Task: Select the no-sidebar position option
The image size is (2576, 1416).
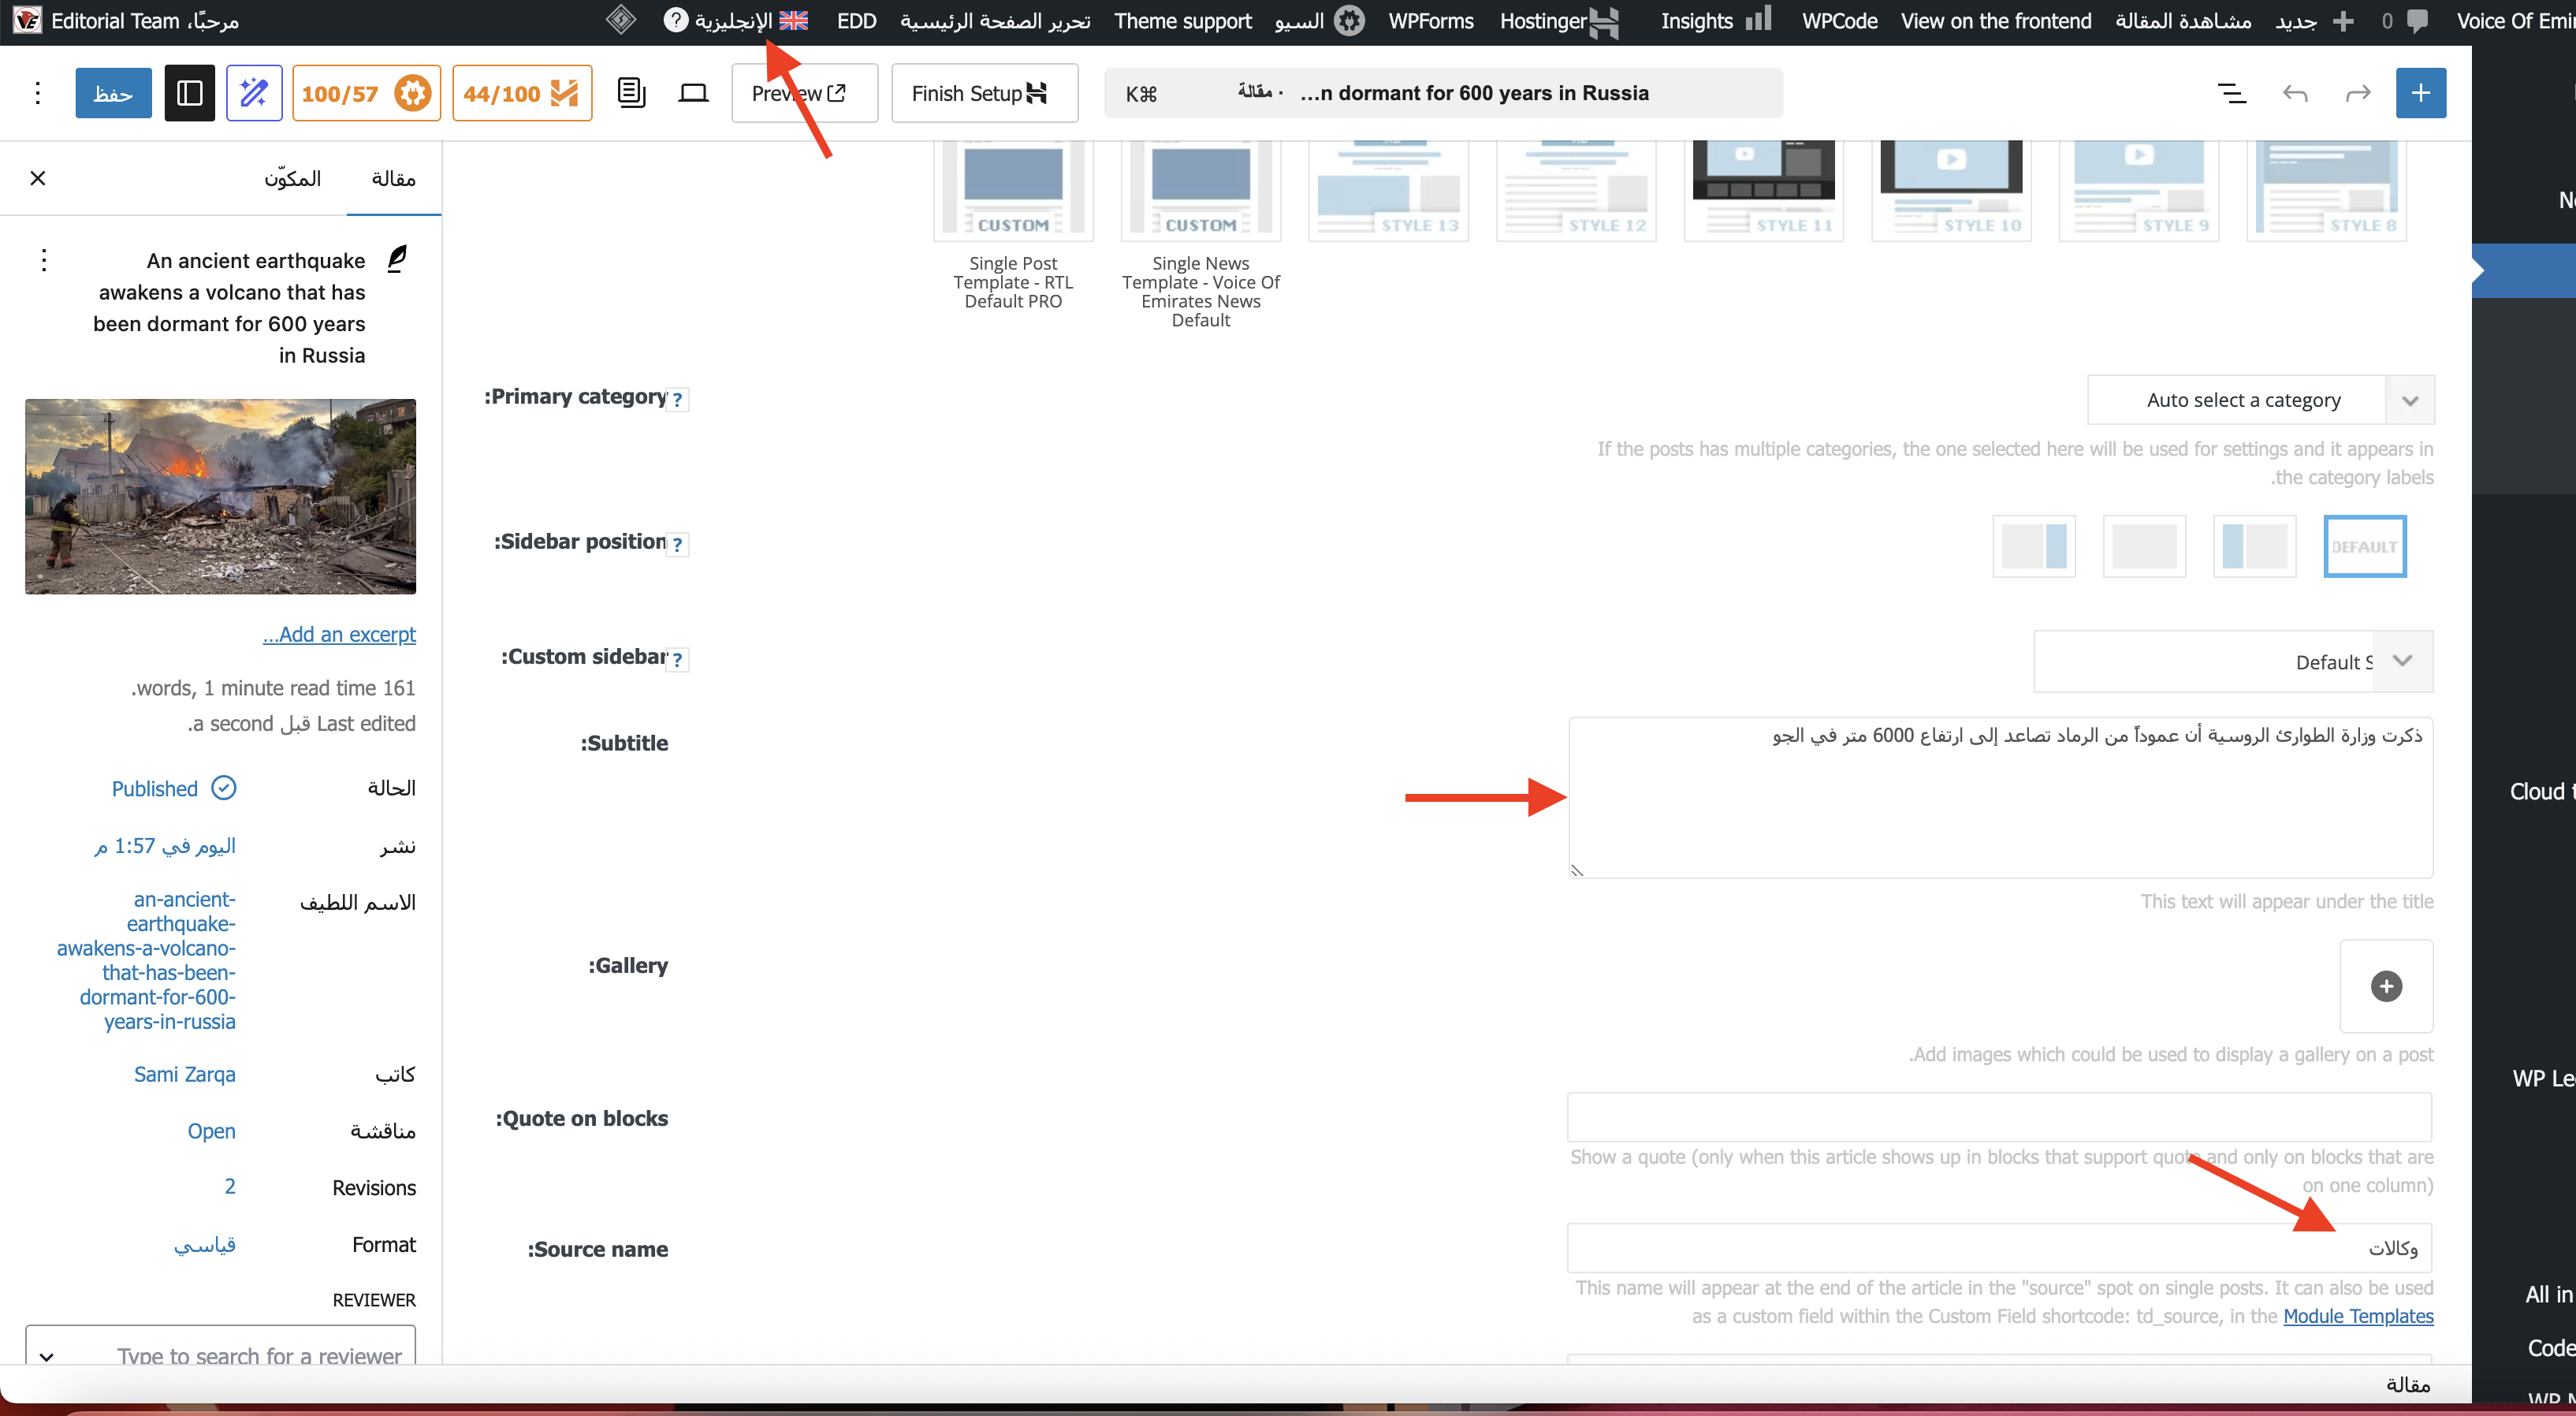Action: pyautogui.click(x=2144, y=546)
